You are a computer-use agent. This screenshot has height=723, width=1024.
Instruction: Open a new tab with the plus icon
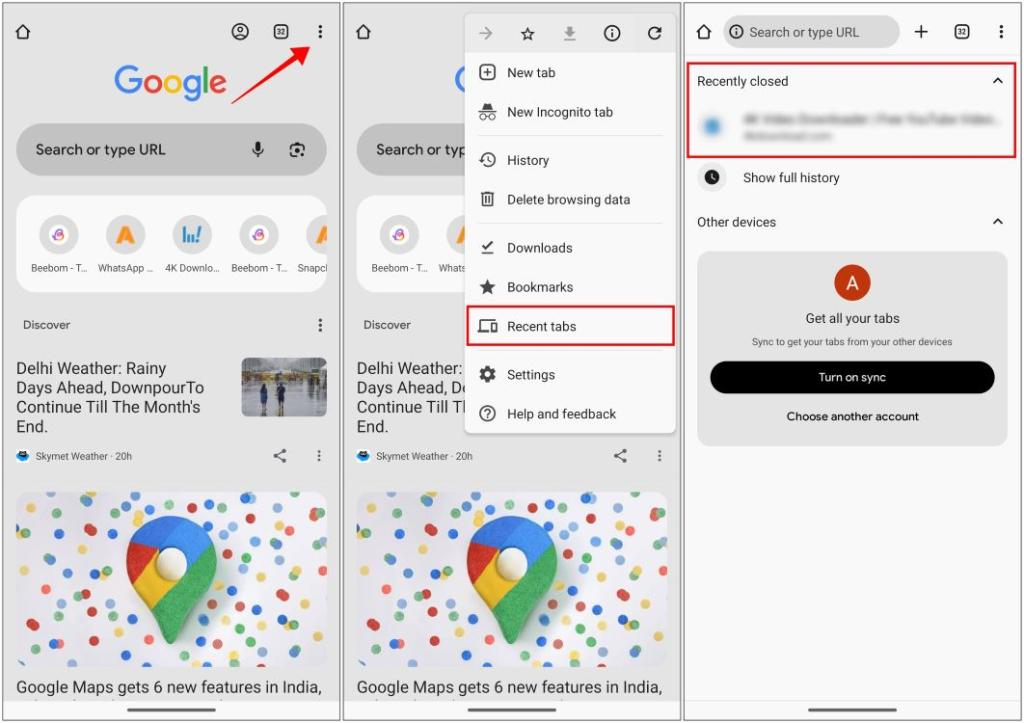point(921,31)
